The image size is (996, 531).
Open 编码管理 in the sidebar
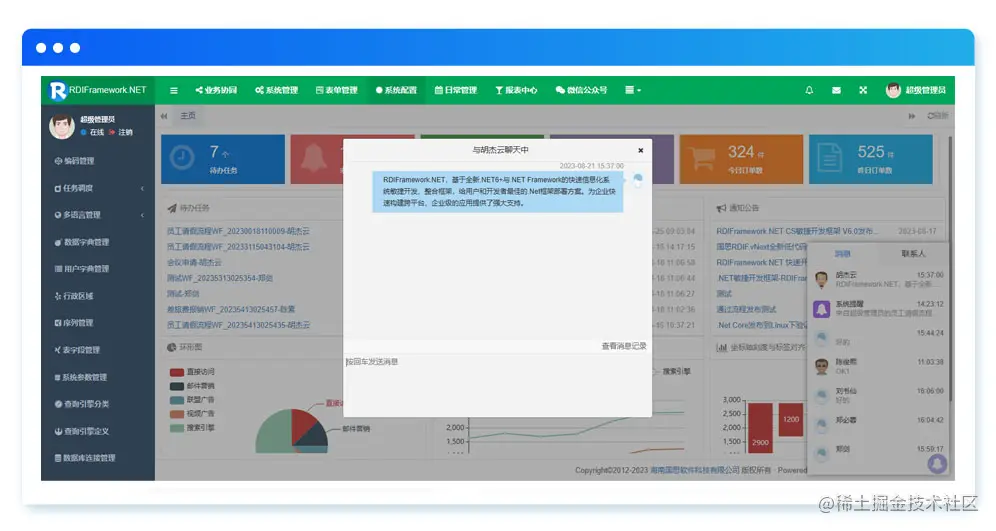pos(74,161)
